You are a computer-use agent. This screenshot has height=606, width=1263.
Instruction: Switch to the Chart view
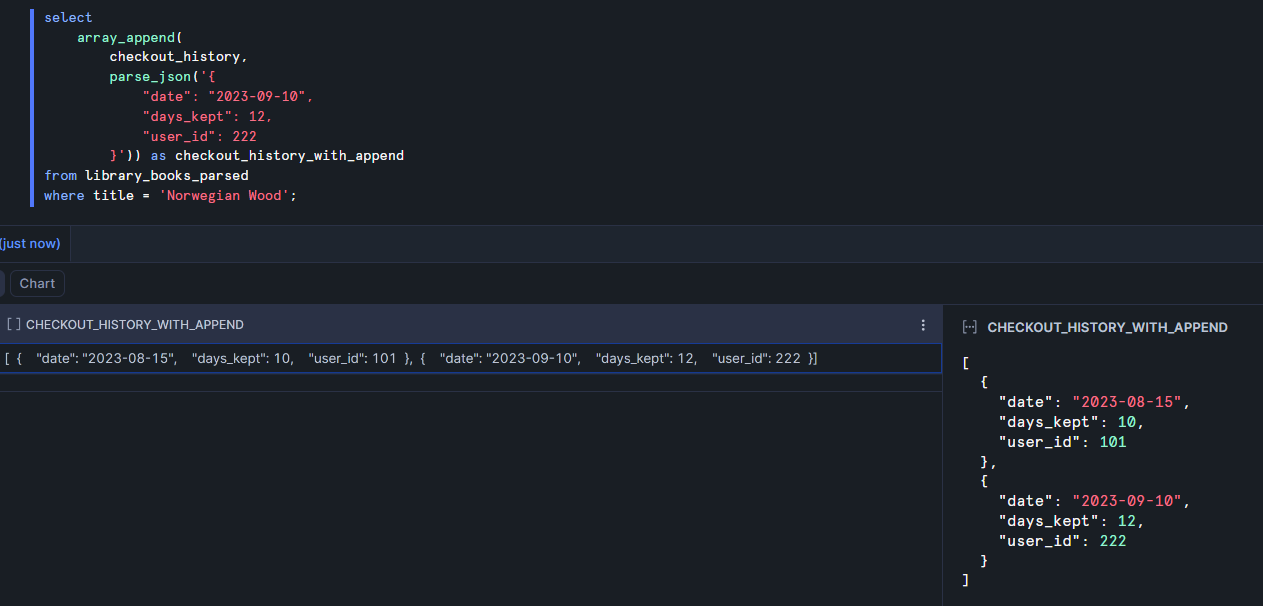(37, 283)
